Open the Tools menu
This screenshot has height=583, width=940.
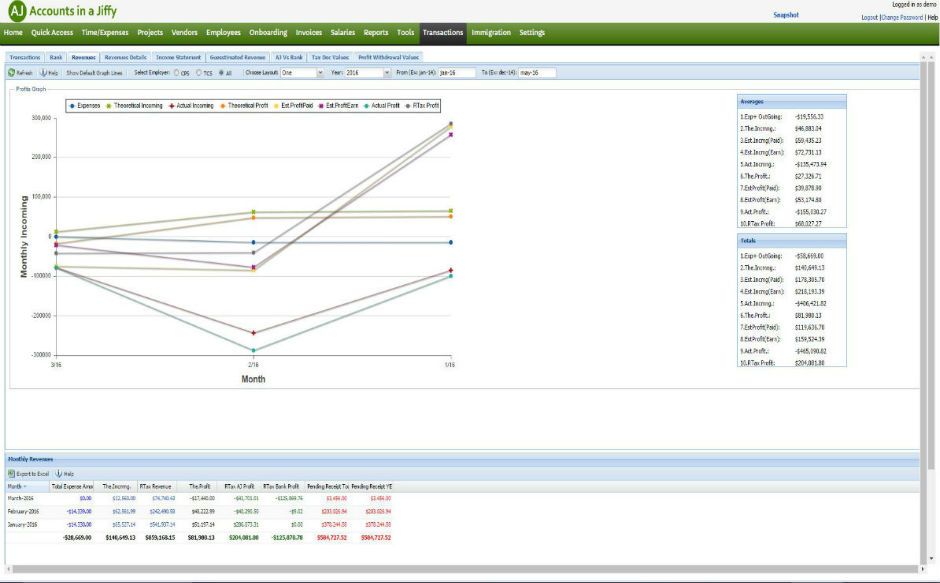pyautogui.click(x=406, y=32)
